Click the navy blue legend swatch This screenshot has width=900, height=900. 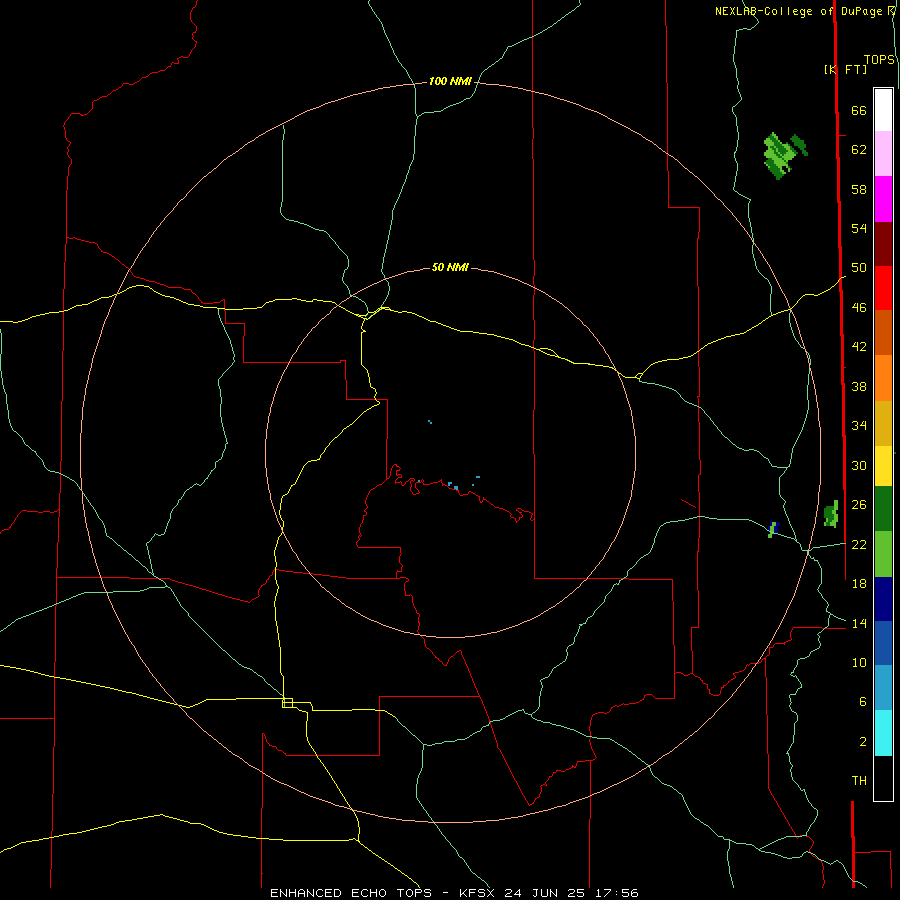coord(883,599)
